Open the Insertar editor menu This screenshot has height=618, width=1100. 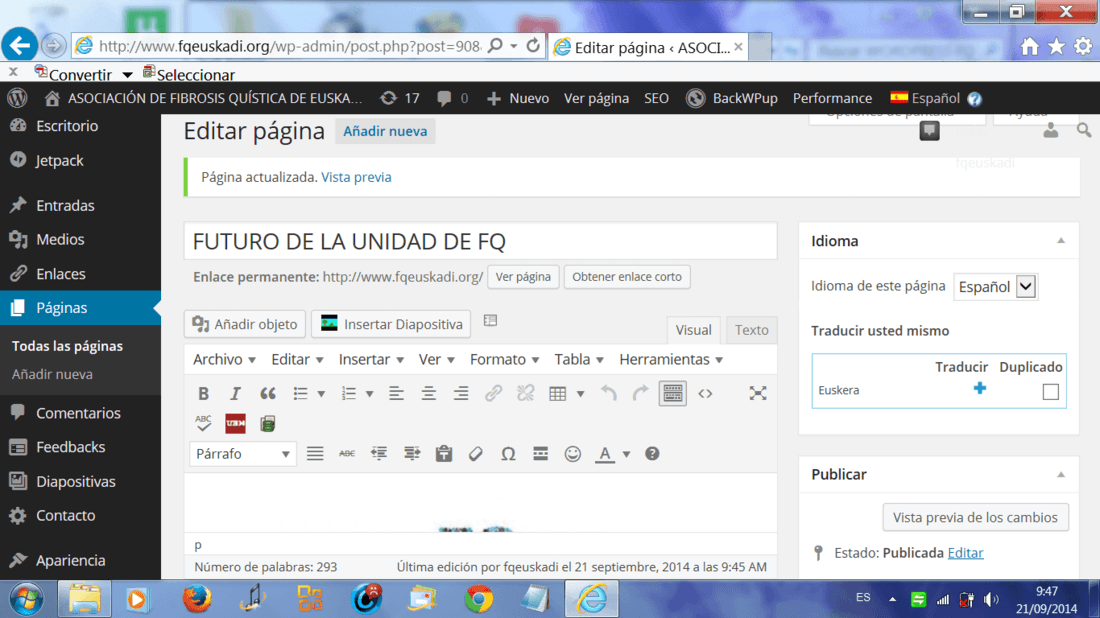371,359
